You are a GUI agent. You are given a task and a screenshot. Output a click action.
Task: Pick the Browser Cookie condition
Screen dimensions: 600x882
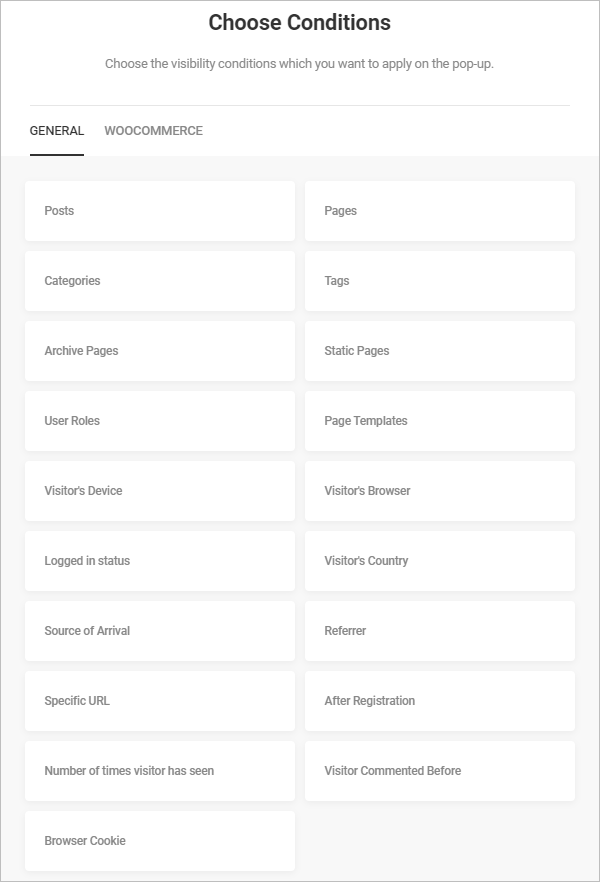(x=160, y=841)
